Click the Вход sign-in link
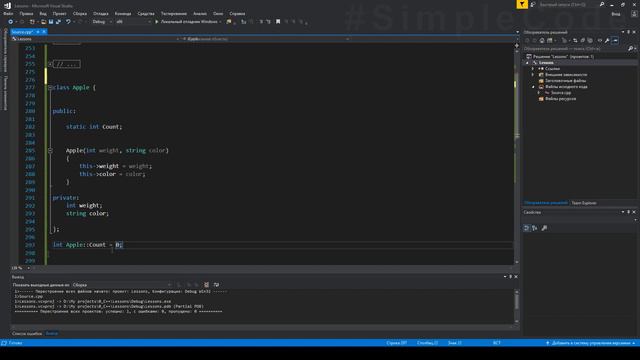640x360 pixels. [616, 14]
